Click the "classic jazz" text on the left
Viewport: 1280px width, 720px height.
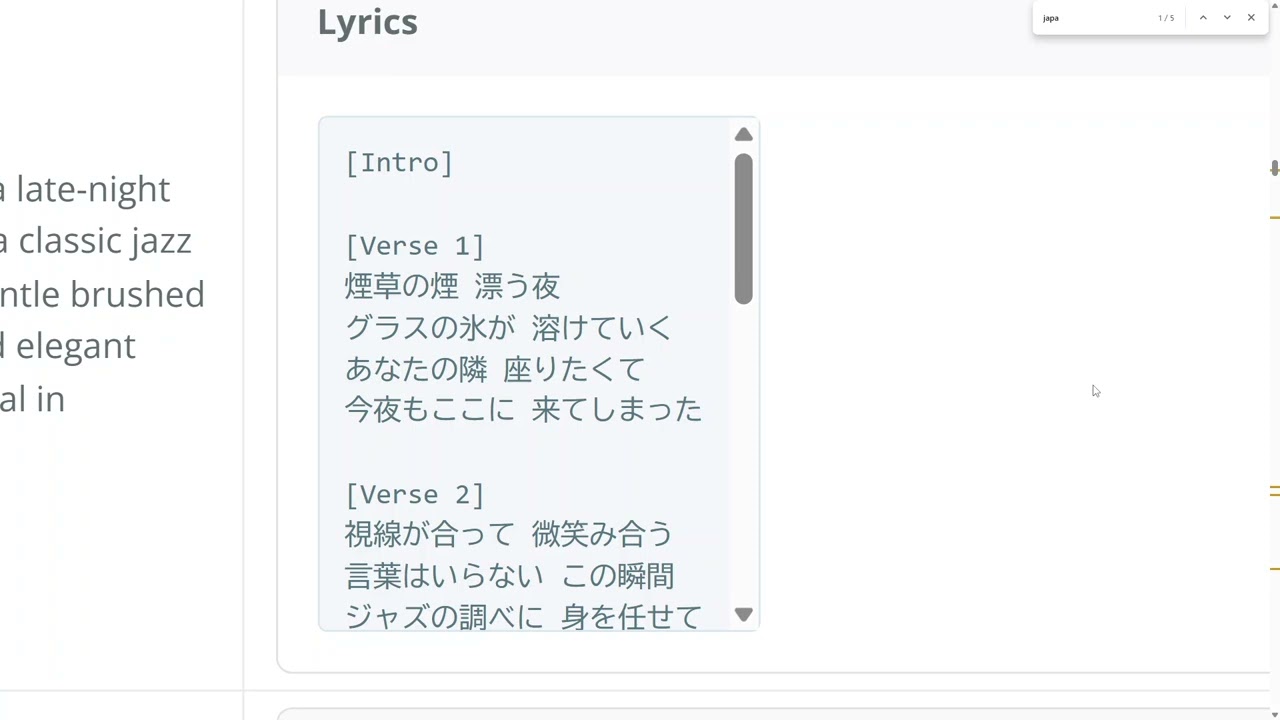pos(104,241)
